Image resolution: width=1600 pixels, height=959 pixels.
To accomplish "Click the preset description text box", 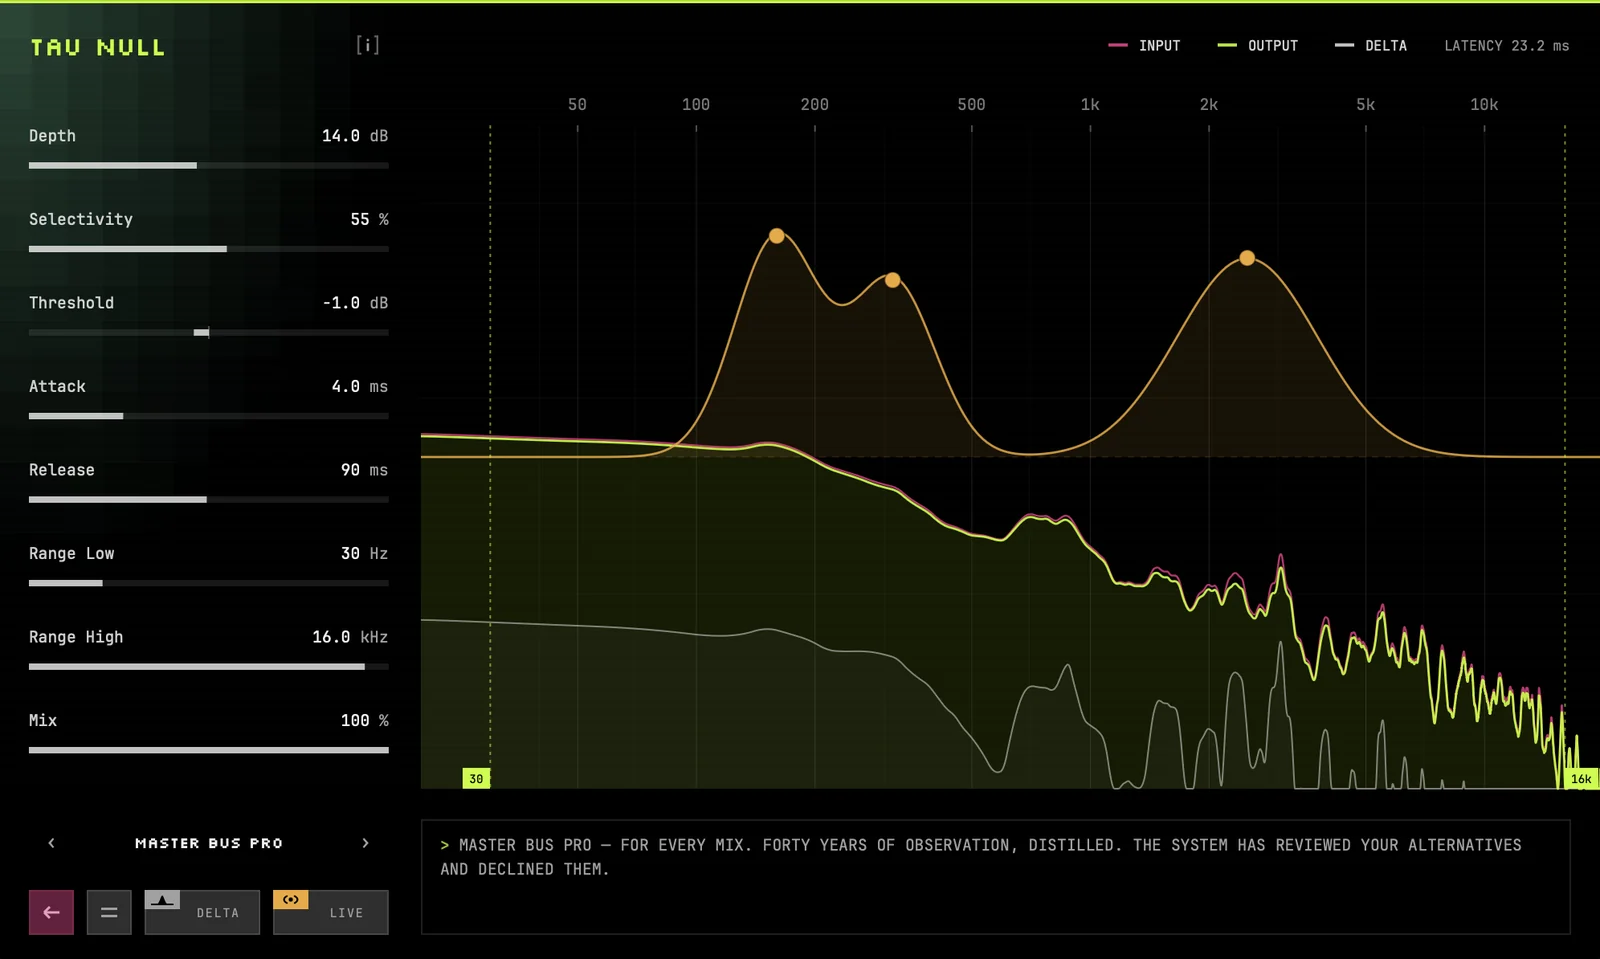I will tap(995, 877).
